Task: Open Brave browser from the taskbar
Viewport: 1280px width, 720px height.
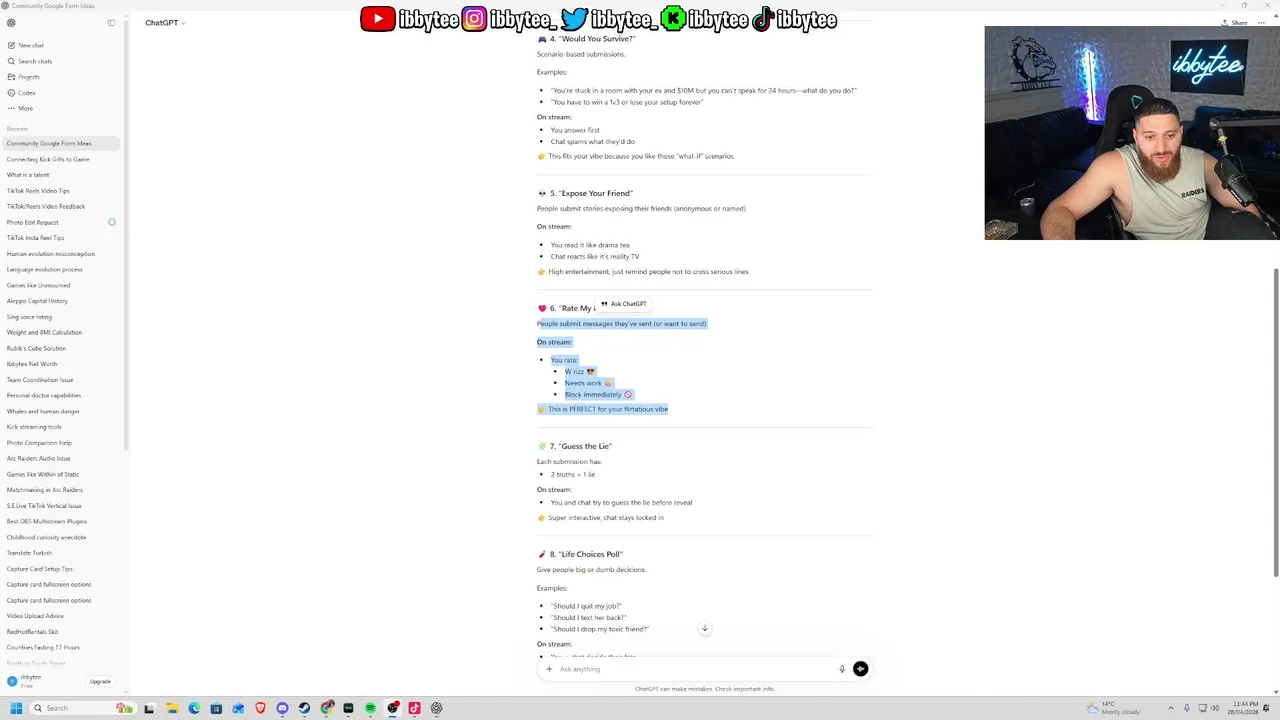Action: click(x=260, y=708)
